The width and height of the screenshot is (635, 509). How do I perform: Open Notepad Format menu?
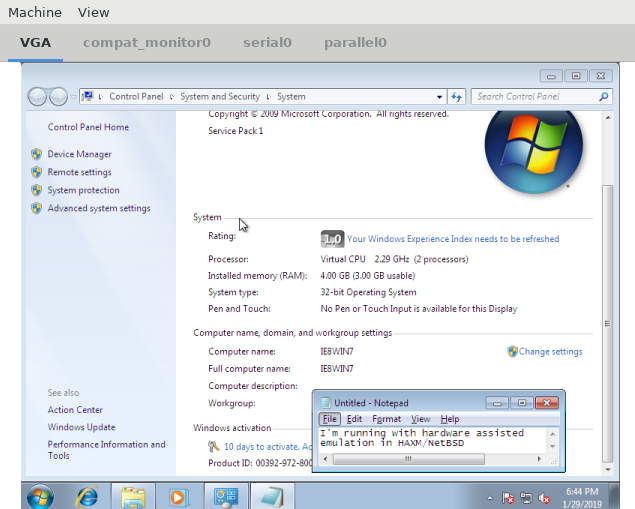(x=386, y=419)
